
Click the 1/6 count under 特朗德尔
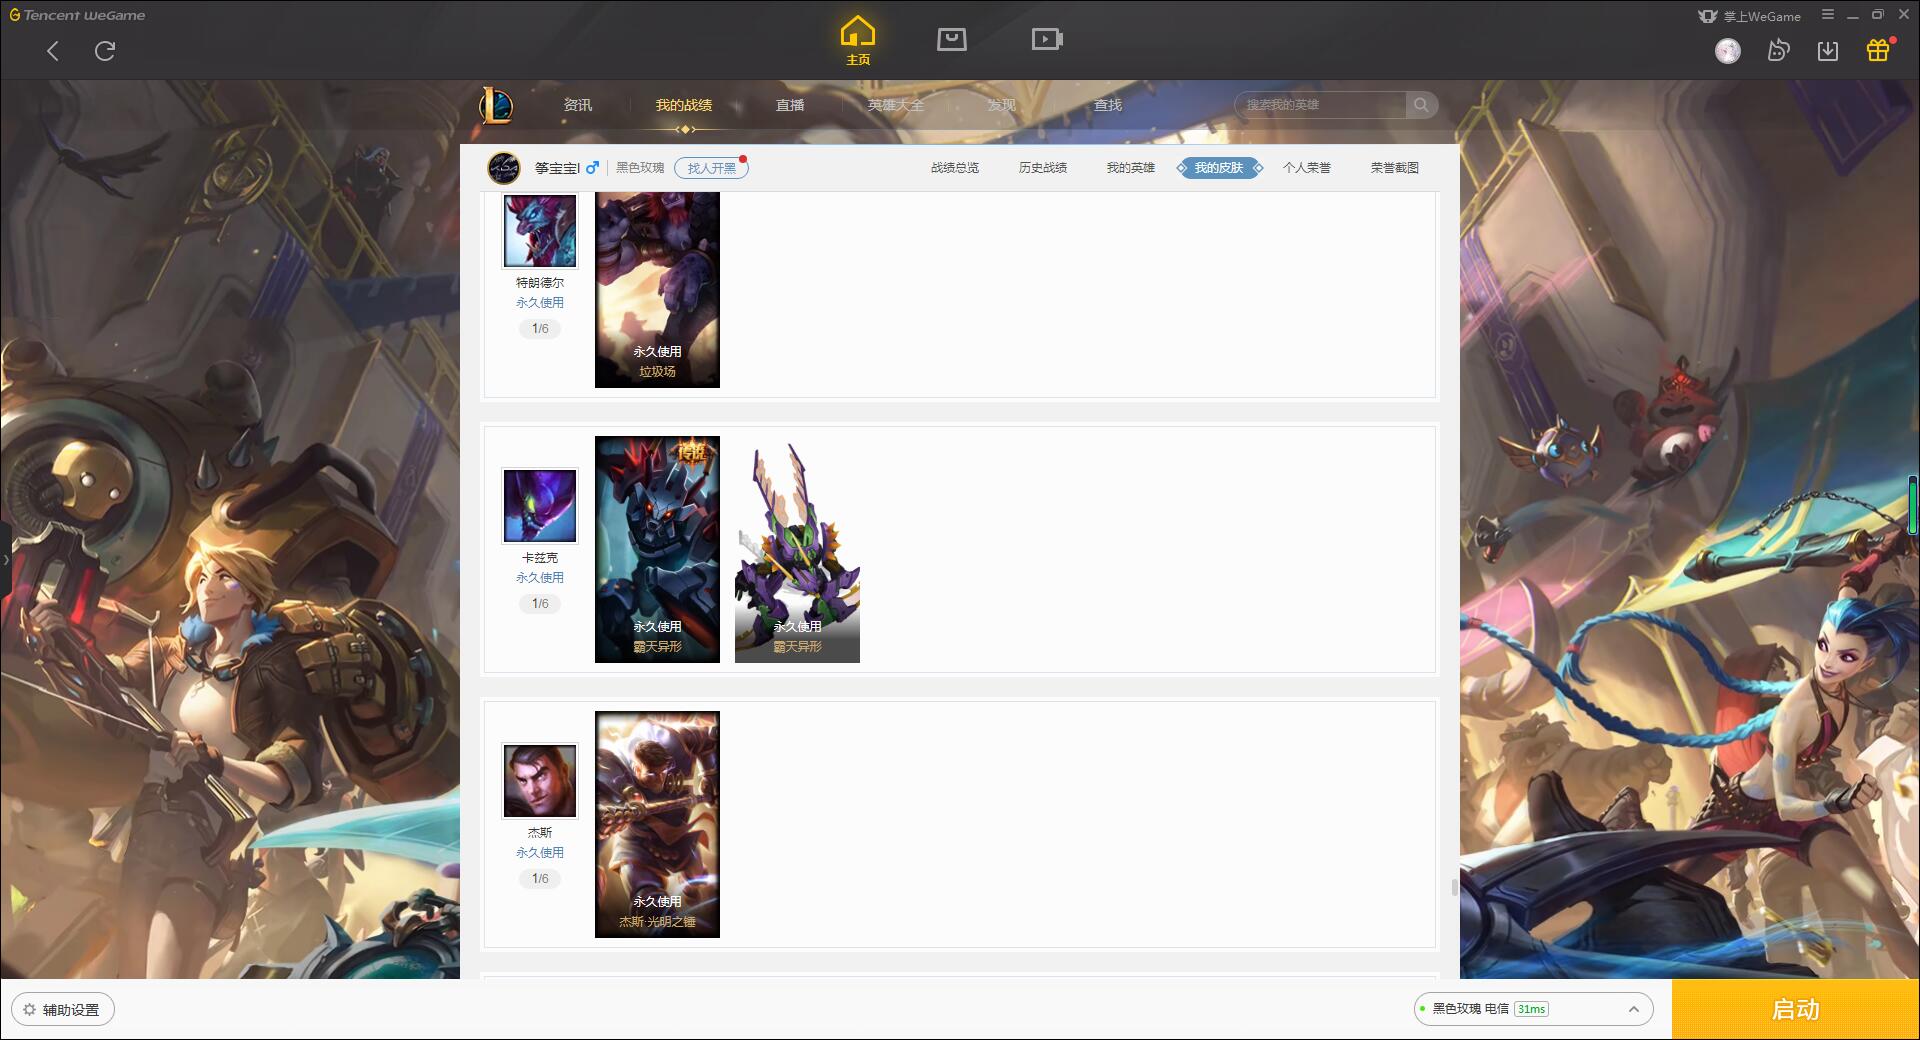540,329
